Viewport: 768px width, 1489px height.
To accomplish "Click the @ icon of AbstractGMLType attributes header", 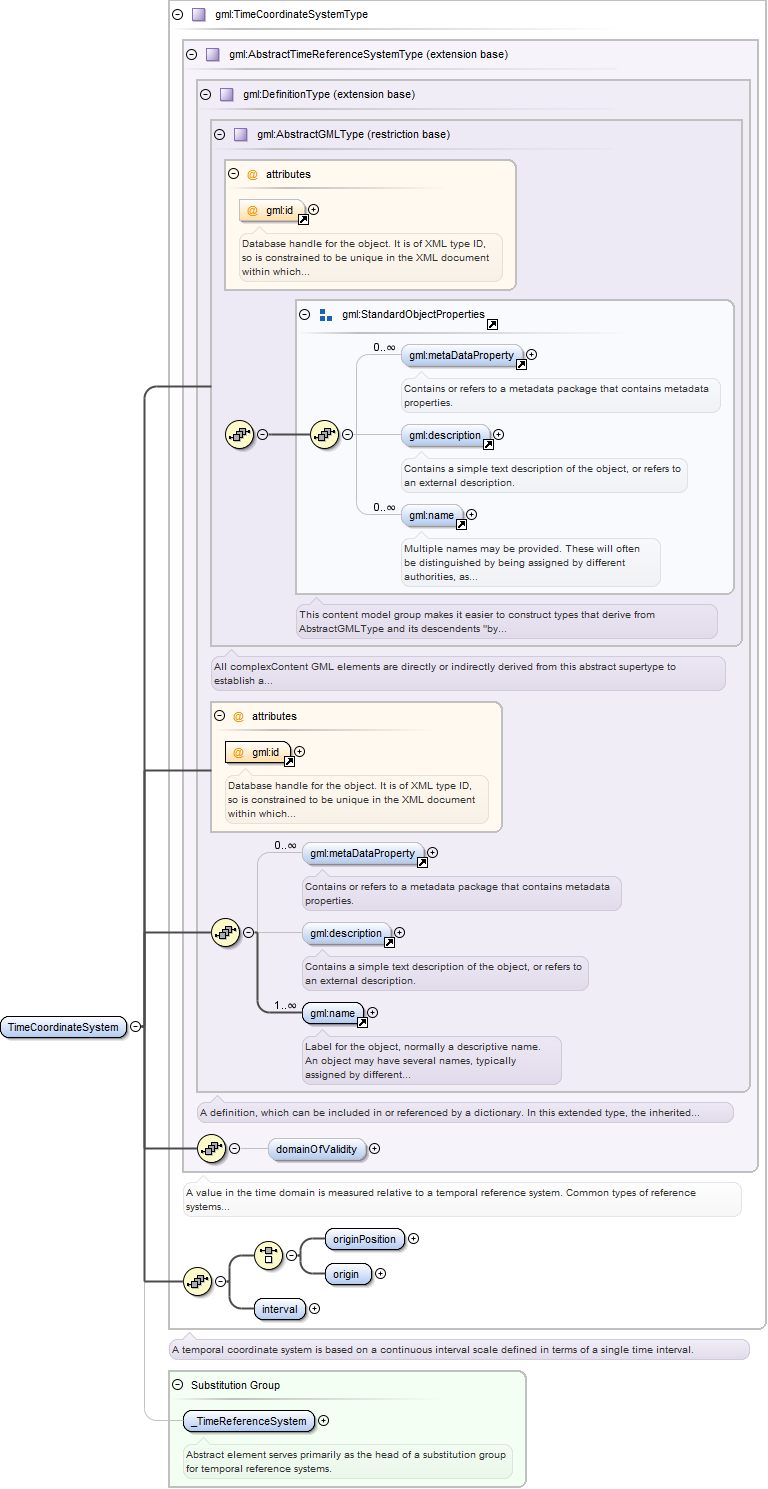I will point(252,174).
